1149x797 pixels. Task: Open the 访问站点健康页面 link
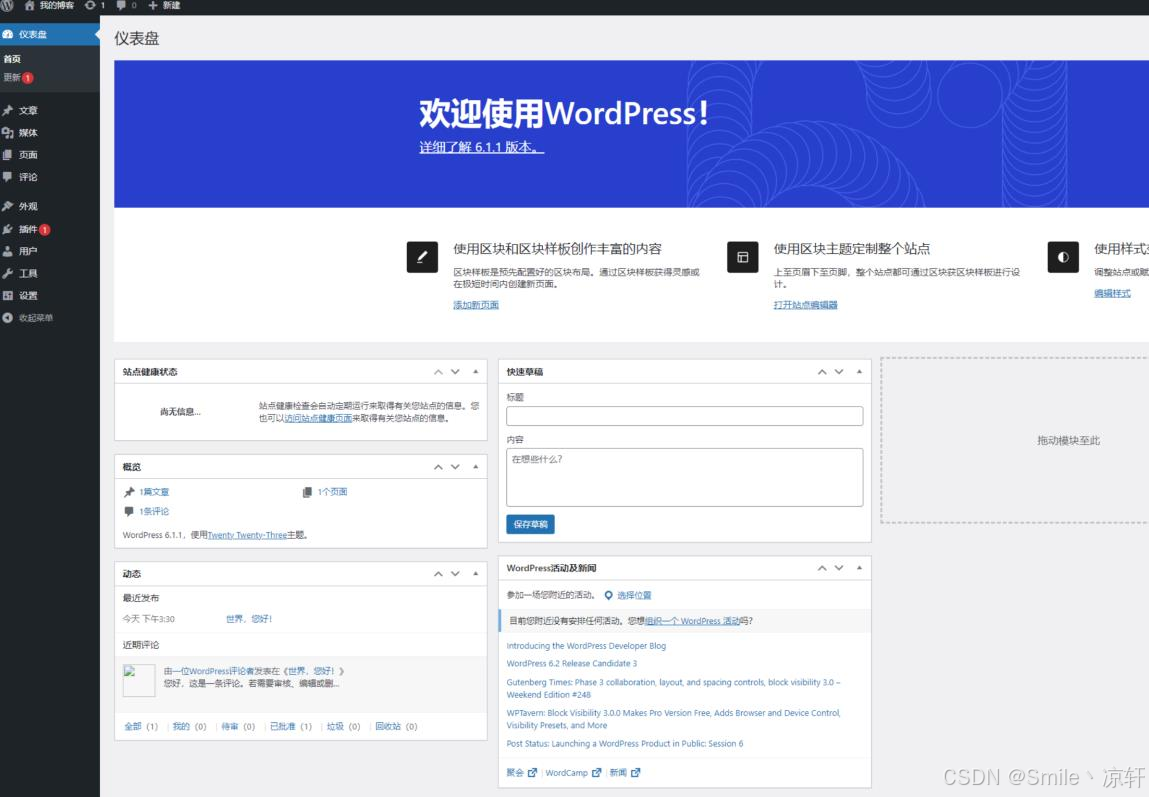[x=318, y=419]
